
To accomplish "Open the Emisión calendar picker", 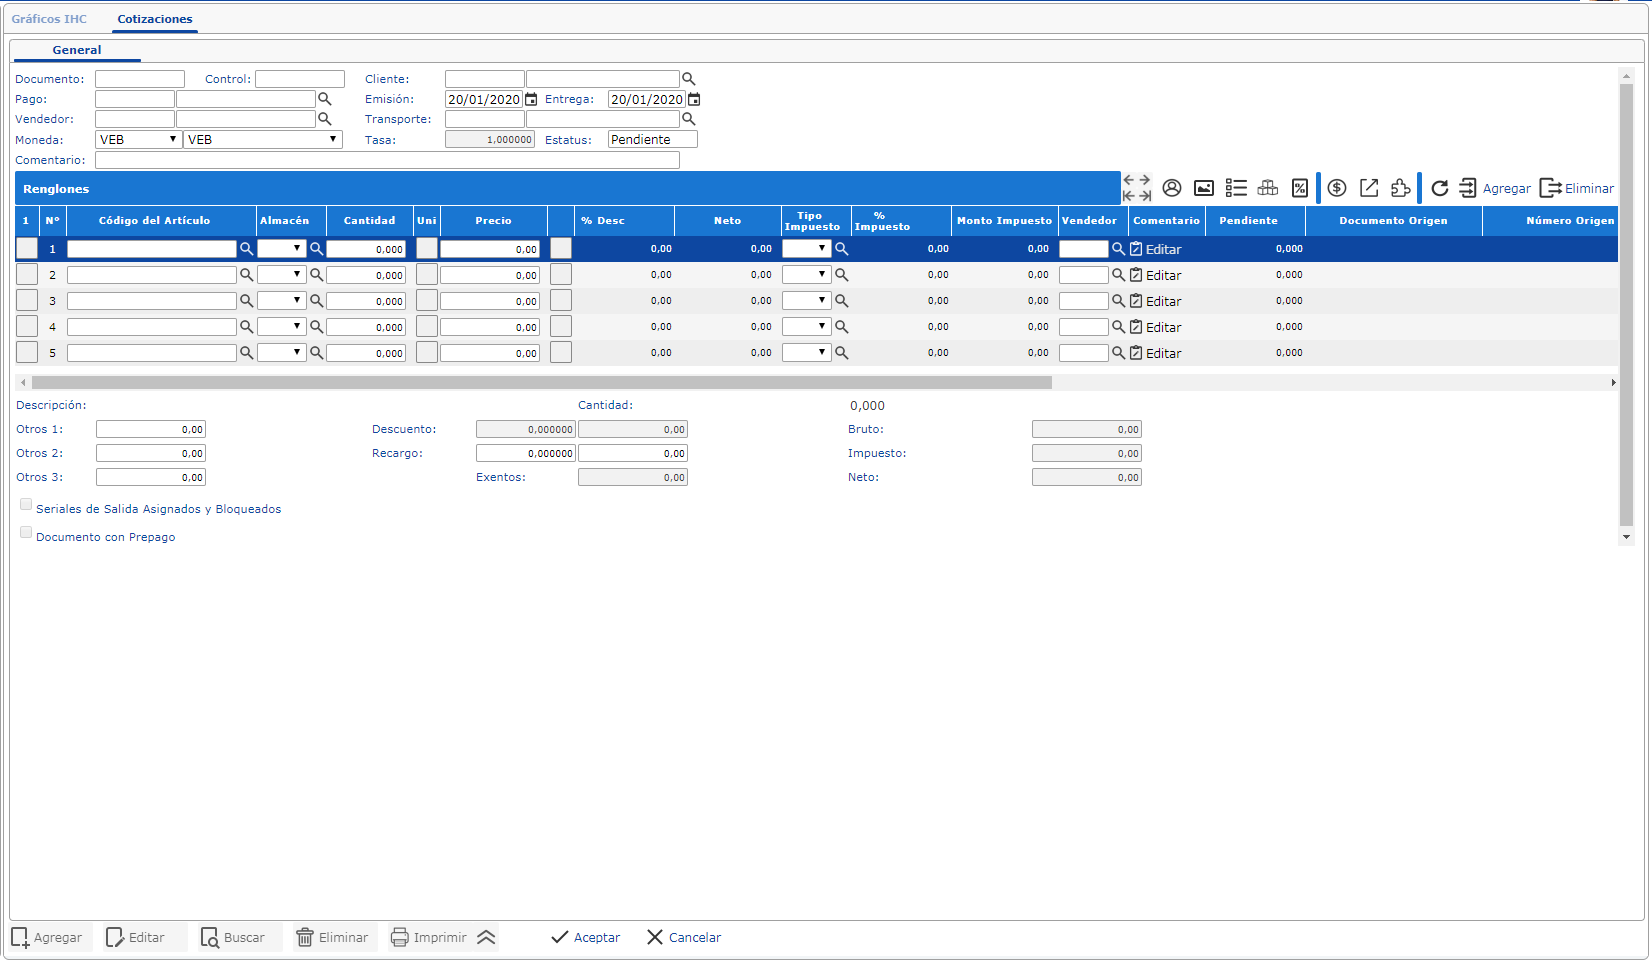I will 532,100.
